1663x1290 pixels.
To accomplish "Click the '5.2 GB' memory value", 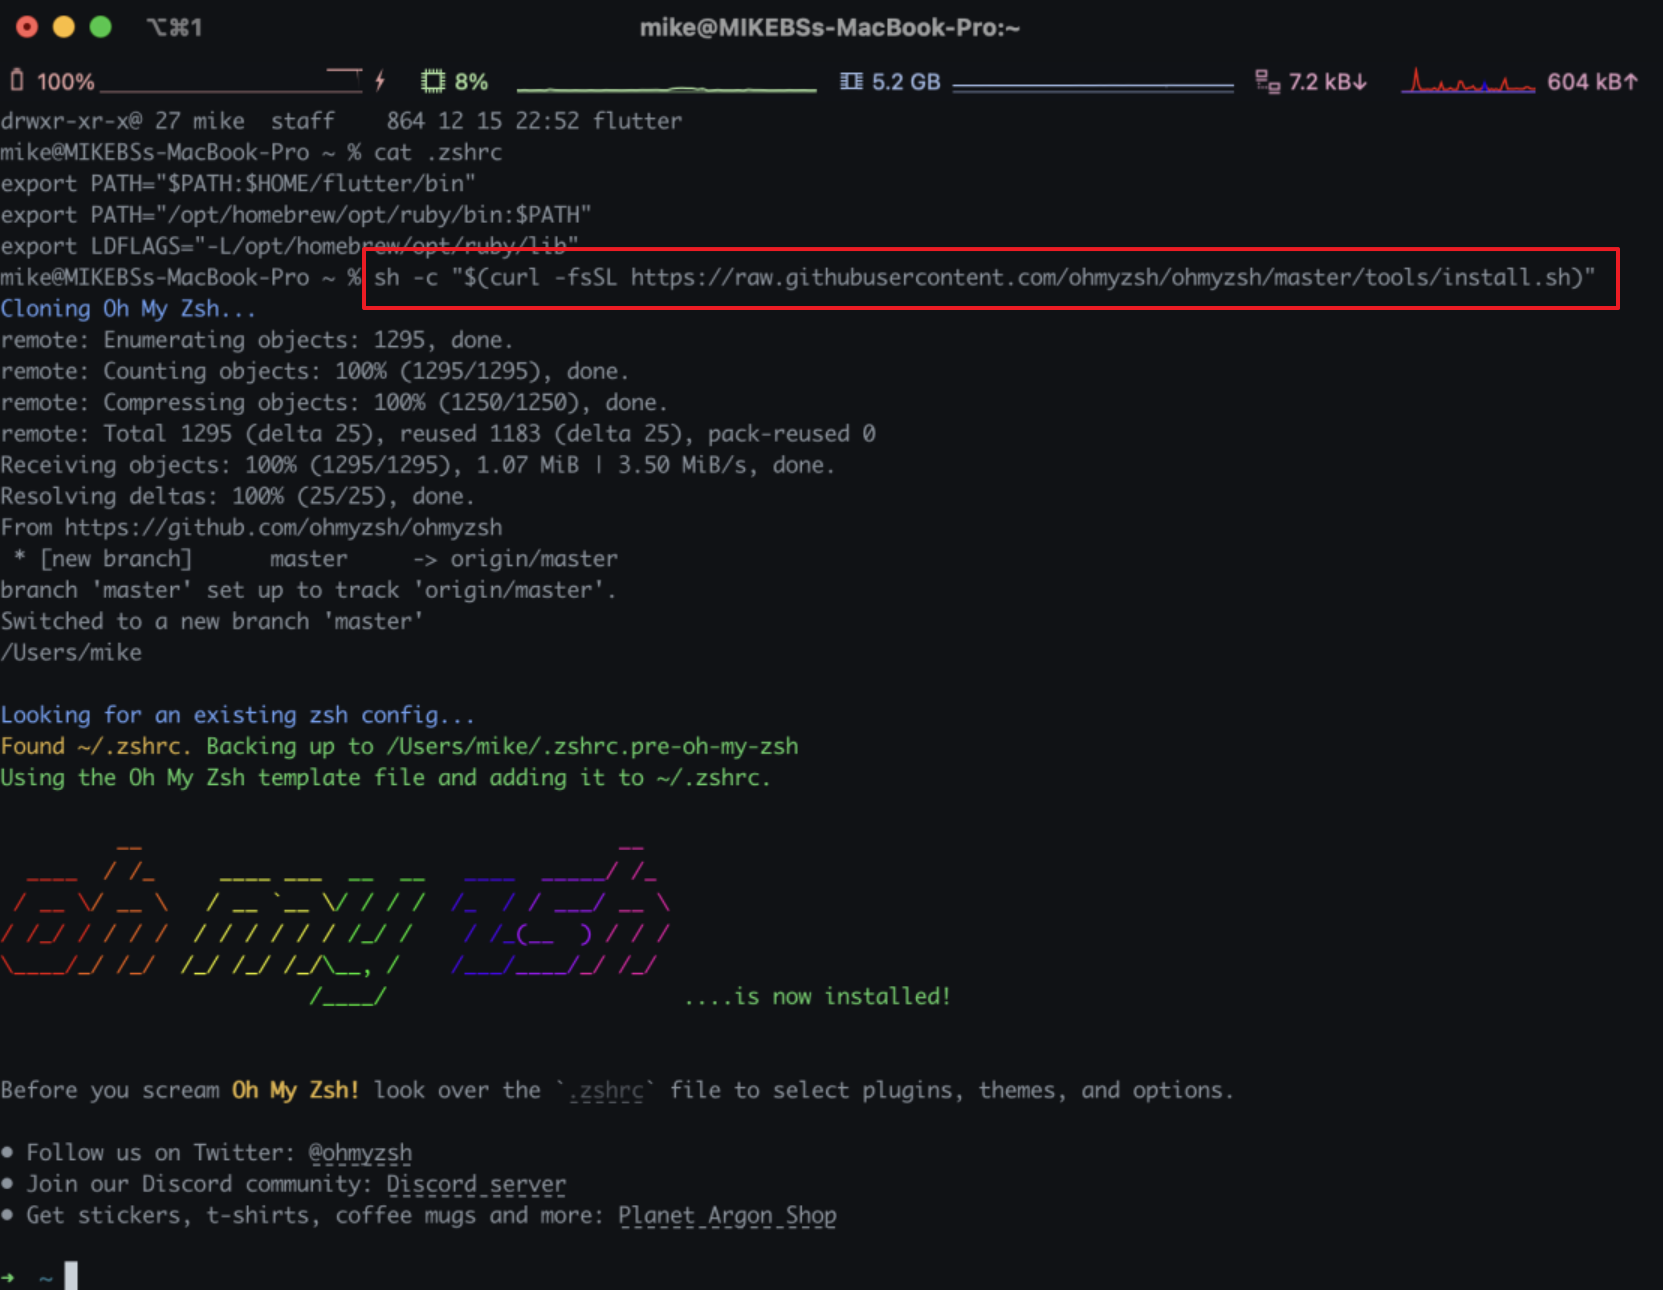I will (906, 82).
